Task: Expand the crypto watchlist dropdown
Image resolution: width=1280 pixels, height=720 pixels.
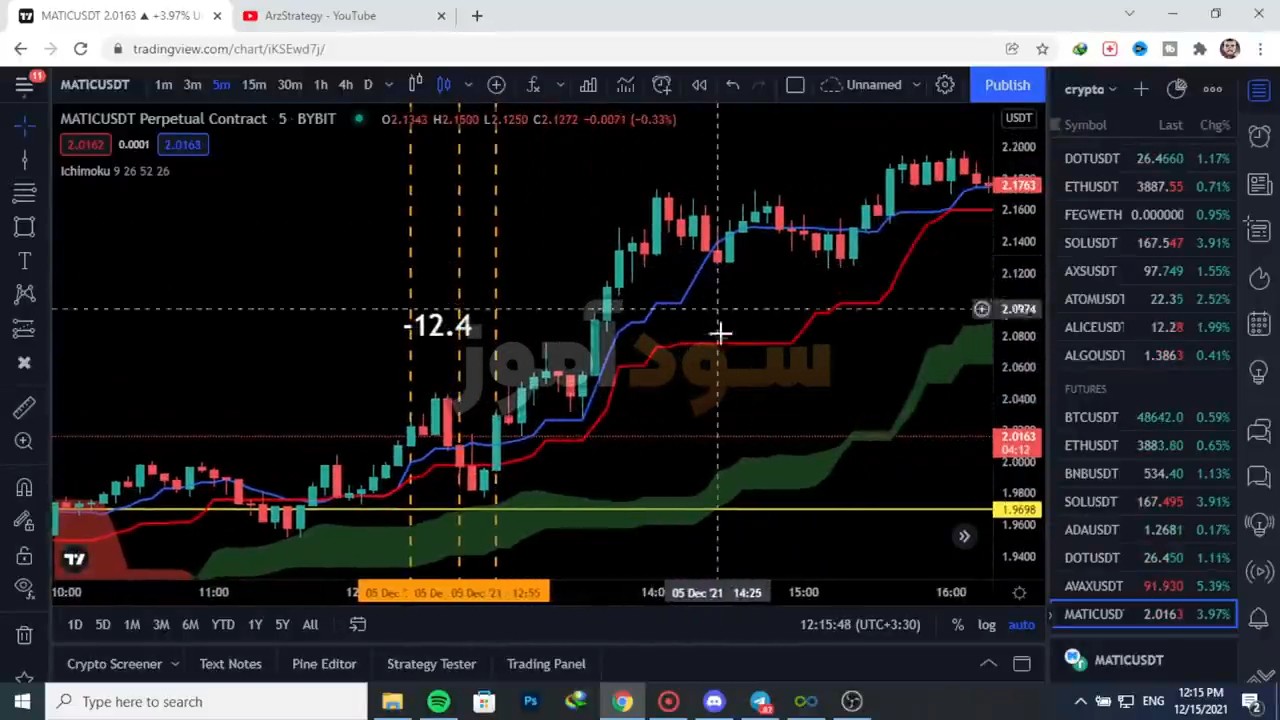Action: coord(1090,89)
